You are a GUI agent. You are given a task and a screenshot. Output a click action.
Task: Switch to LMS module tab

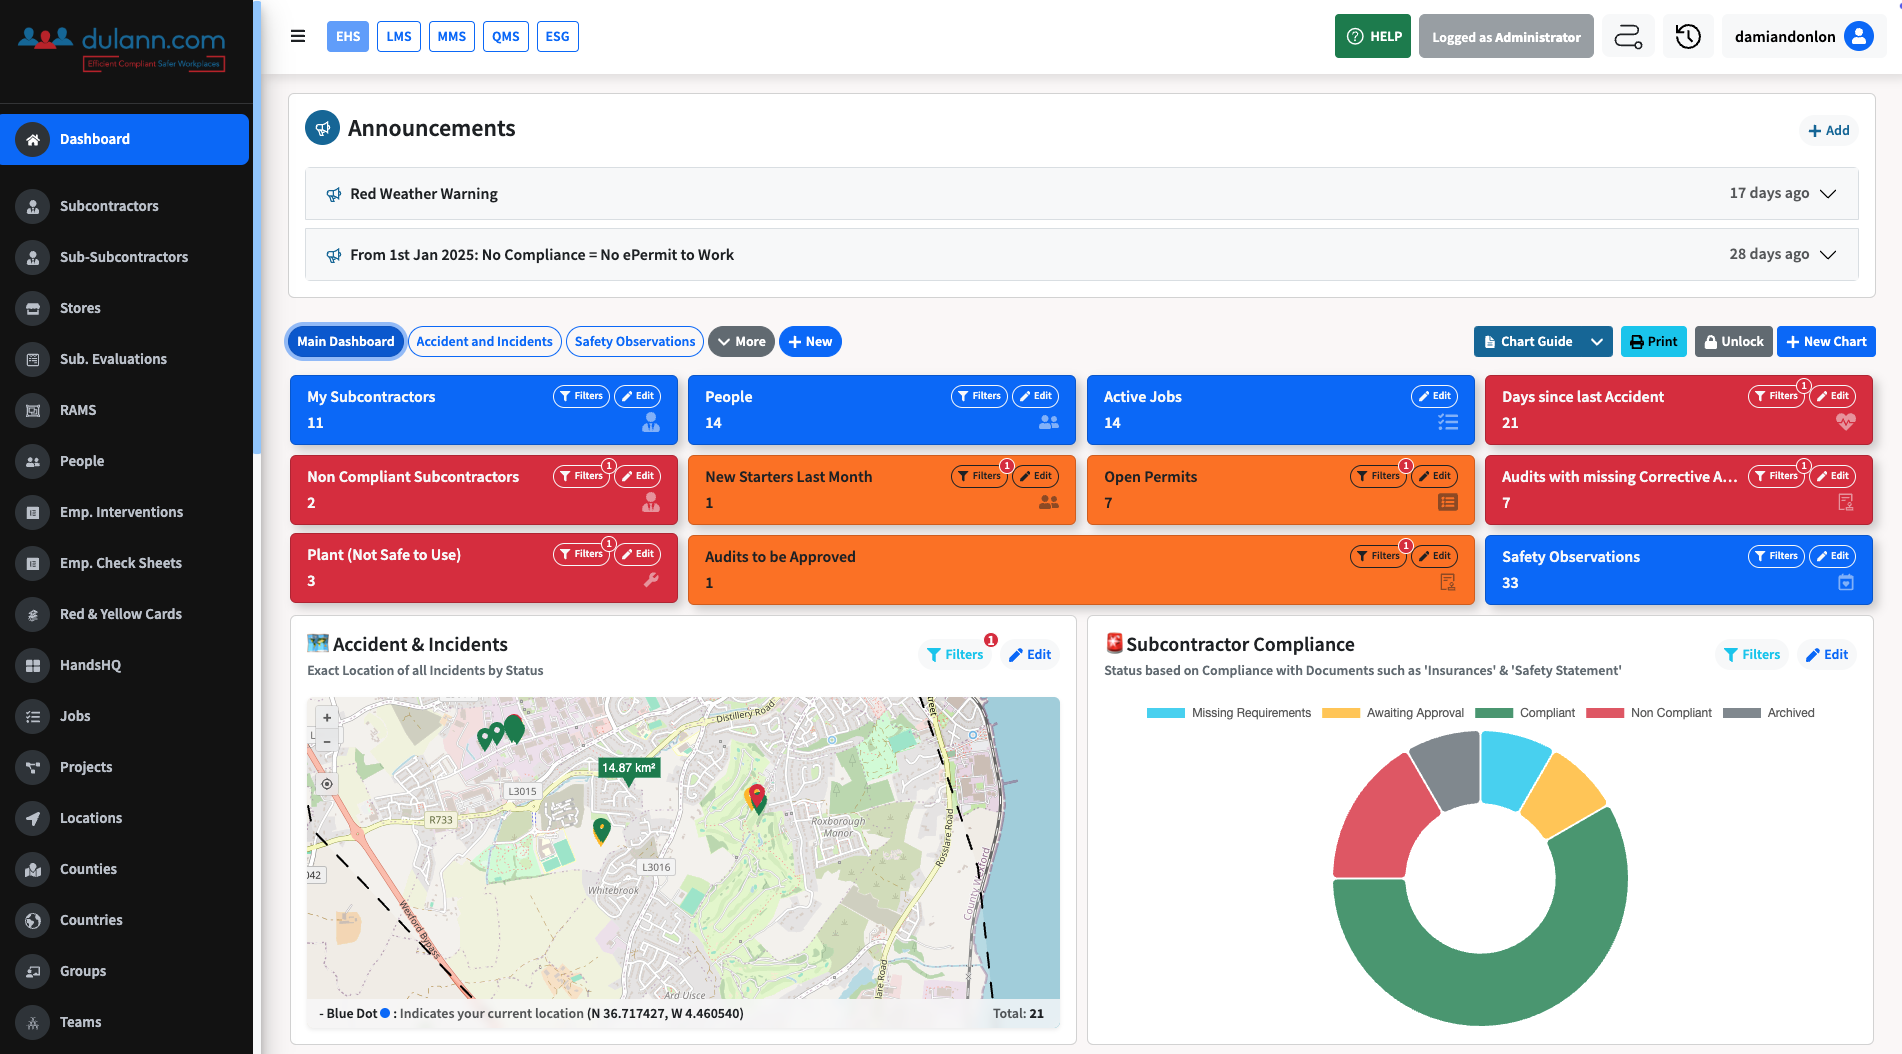pyautogui.click(x=399, y=36)
